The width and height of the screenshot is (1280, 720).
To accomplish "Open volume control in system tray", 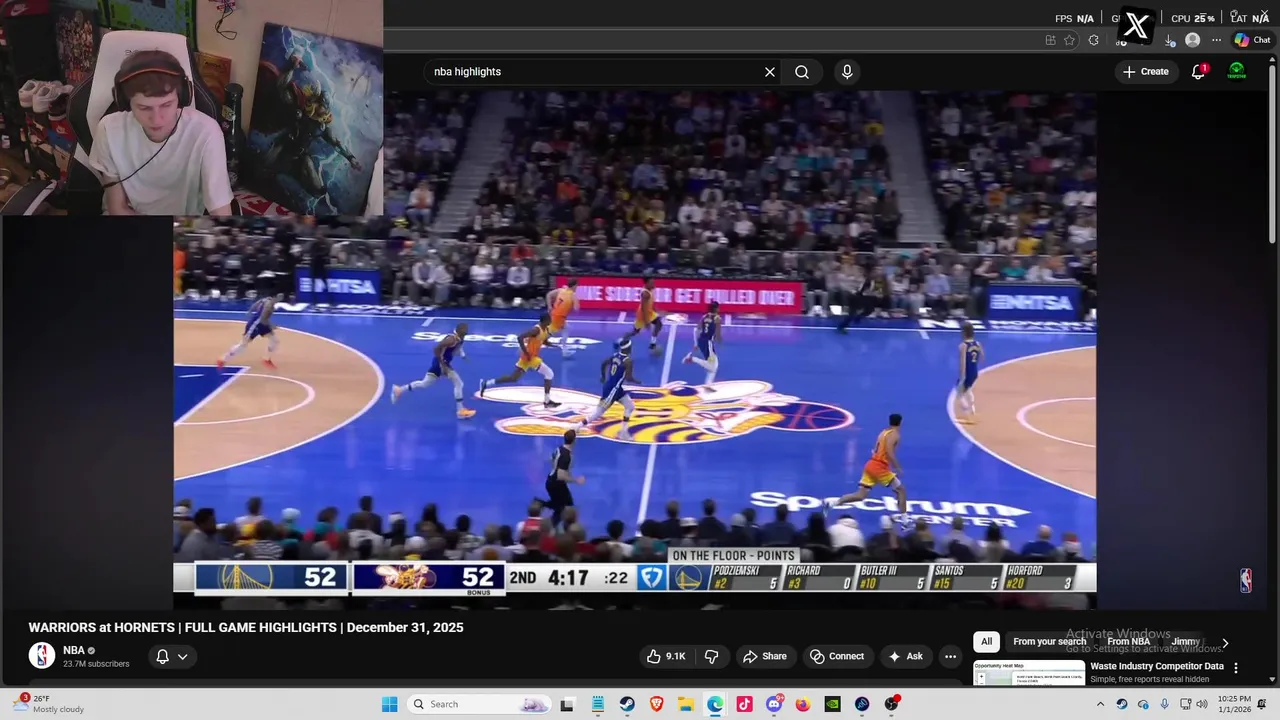I will point(1202,704).
